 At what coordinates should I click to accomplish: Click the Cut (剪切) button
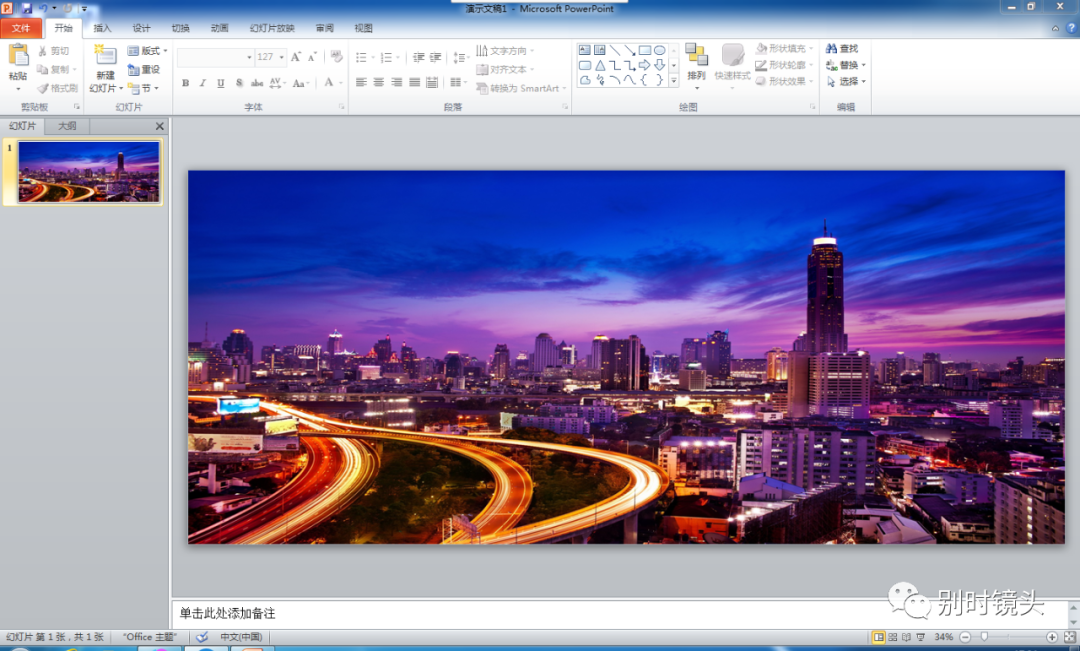[x=54, y=51]
